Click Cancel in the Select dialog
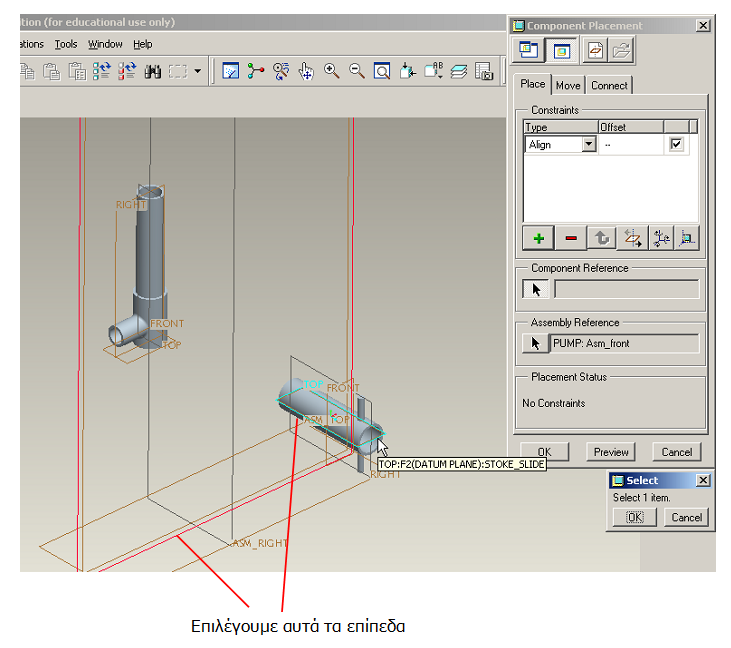Image resolution: width=731 pixels, height=648 pixels. coord(686,517)
